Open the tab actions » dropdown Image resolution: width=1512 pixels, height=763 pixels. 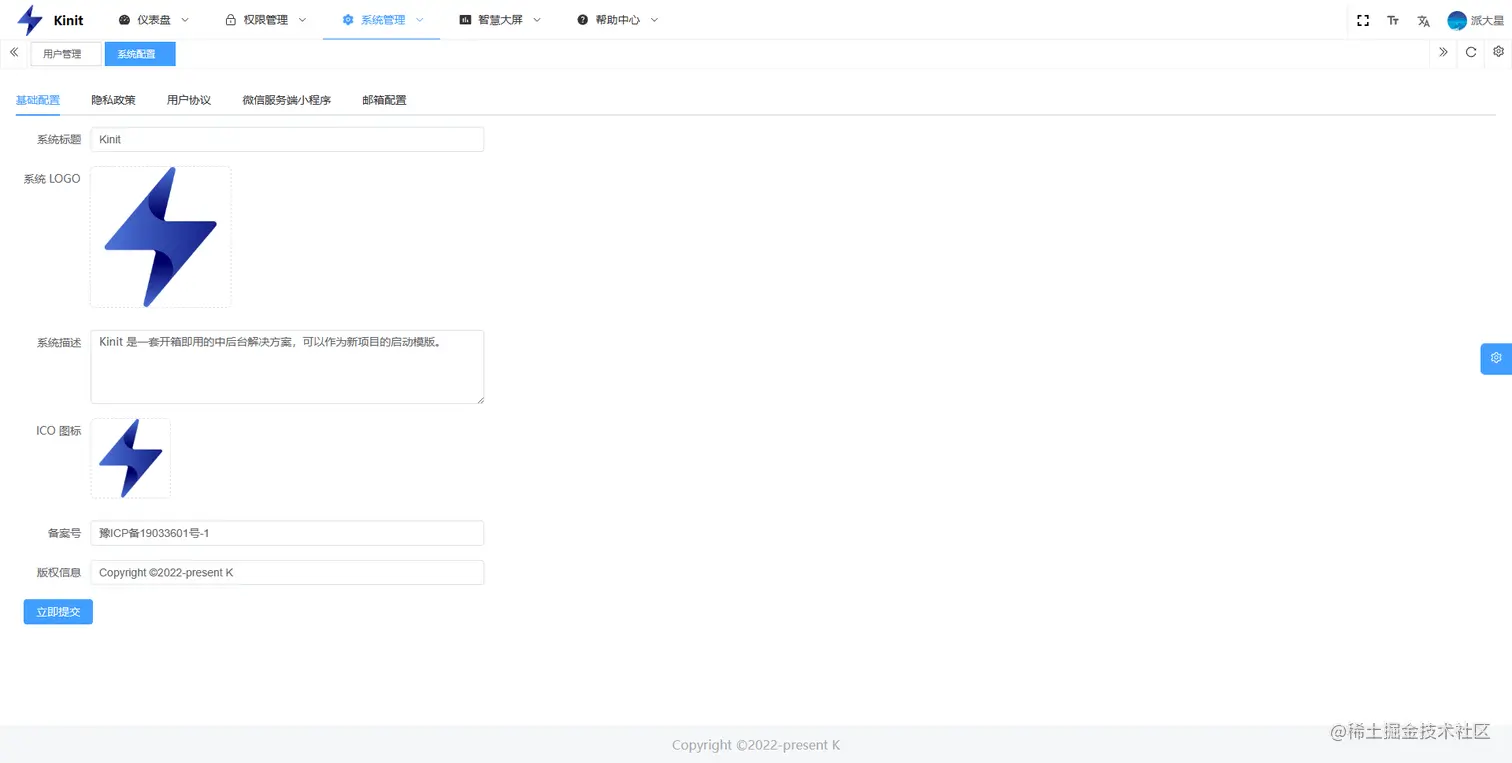[x=1442, y=52]
